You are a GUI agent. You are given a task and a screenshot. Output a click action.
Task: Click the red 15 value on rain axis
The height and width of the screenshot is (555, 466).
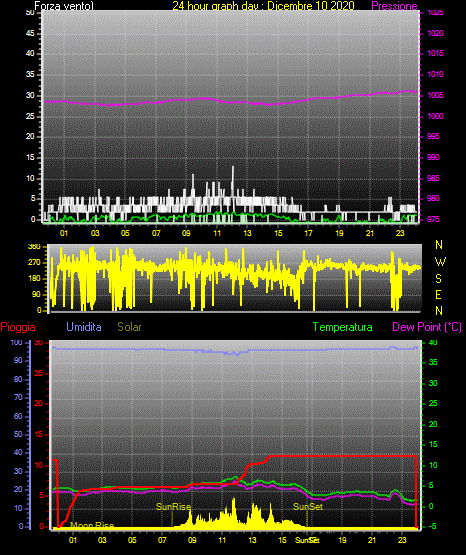(39, 434)
